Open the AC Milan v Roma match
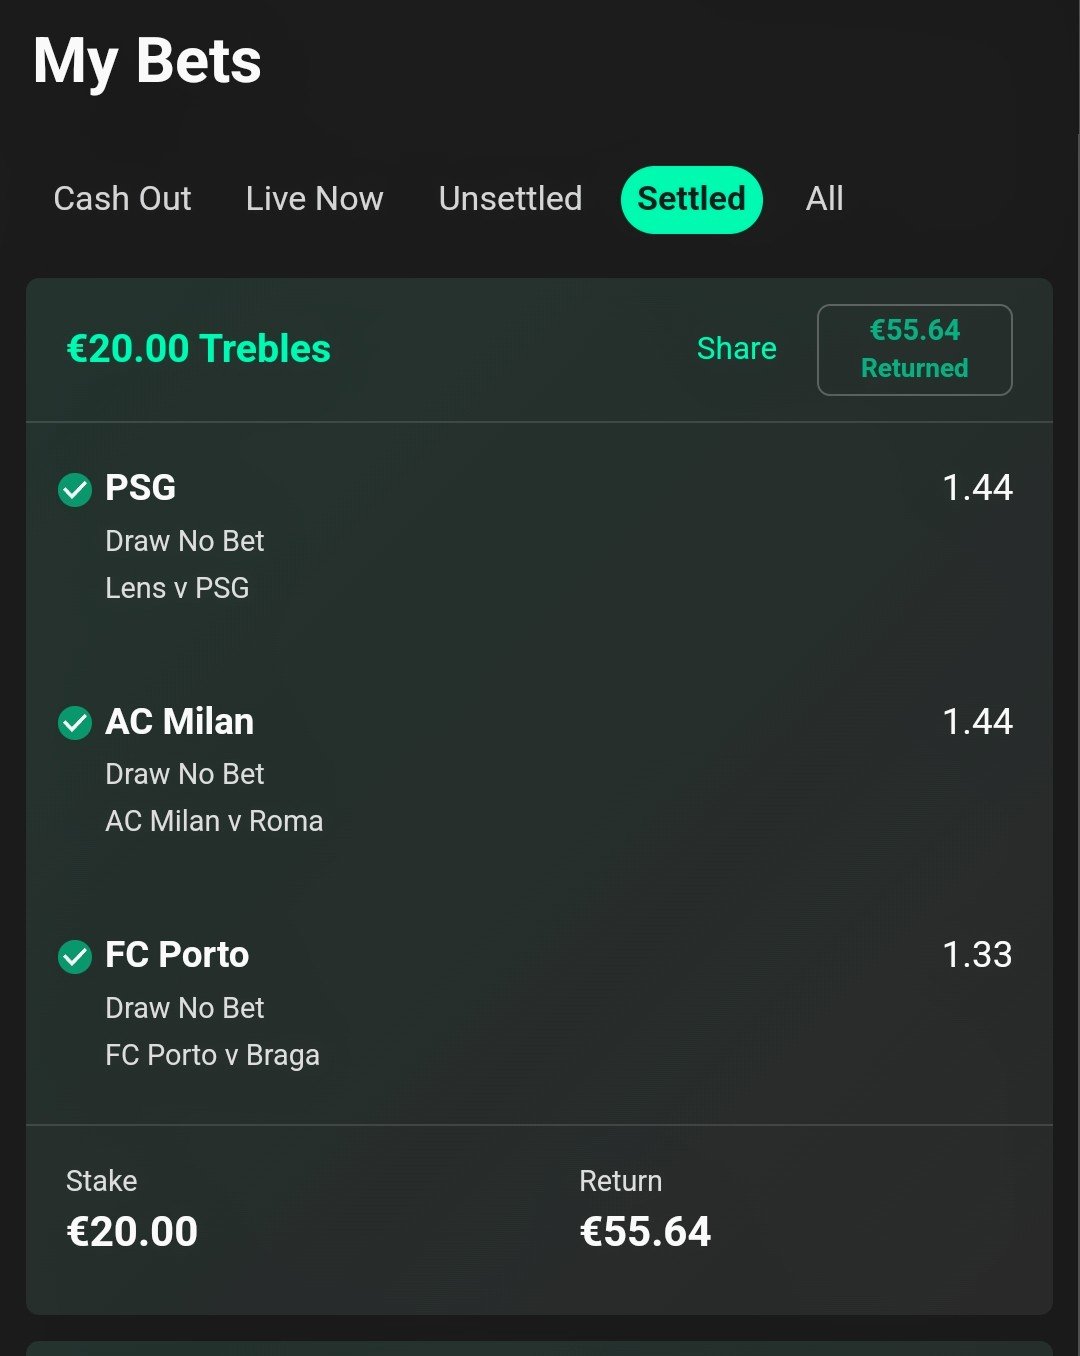Viewport: 1080px width, 1356px height. pyautogui.click(x=214, y=821)
